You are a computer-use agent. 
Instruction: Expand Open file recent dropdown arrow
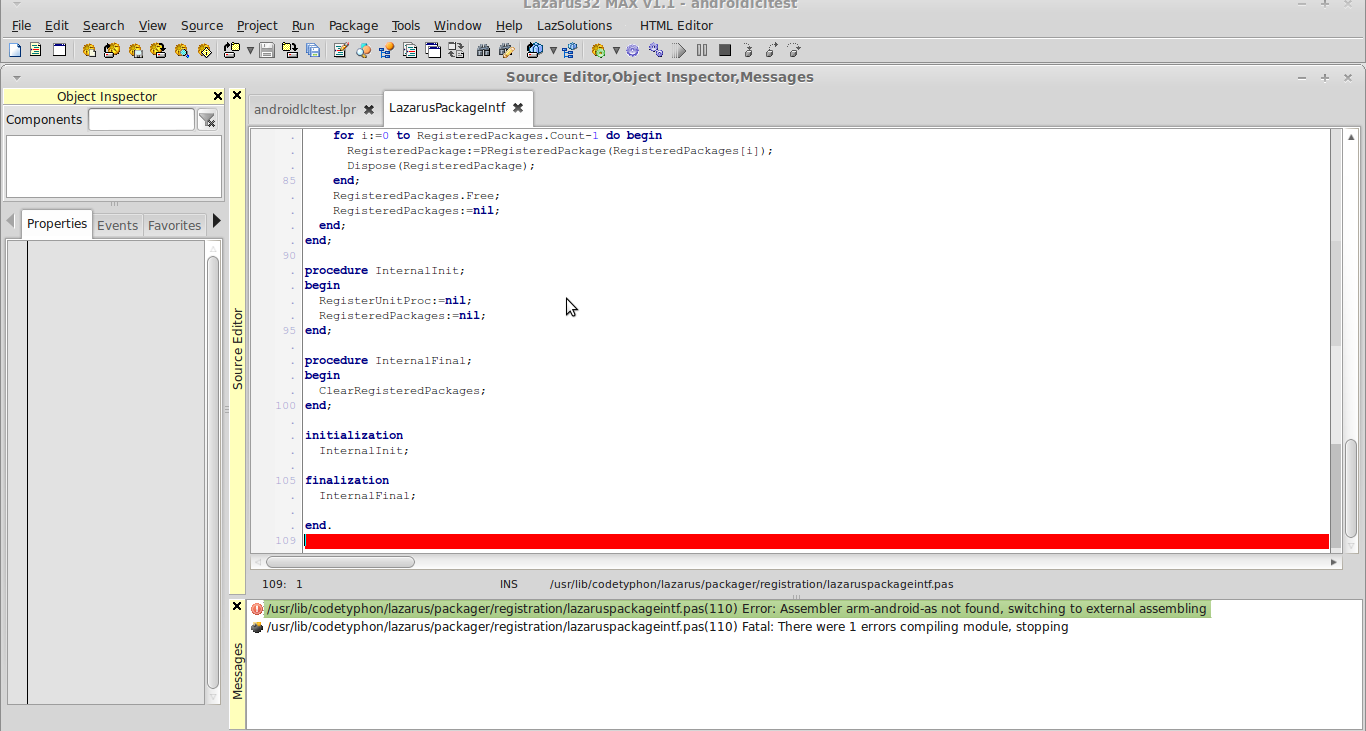(250, 50)
